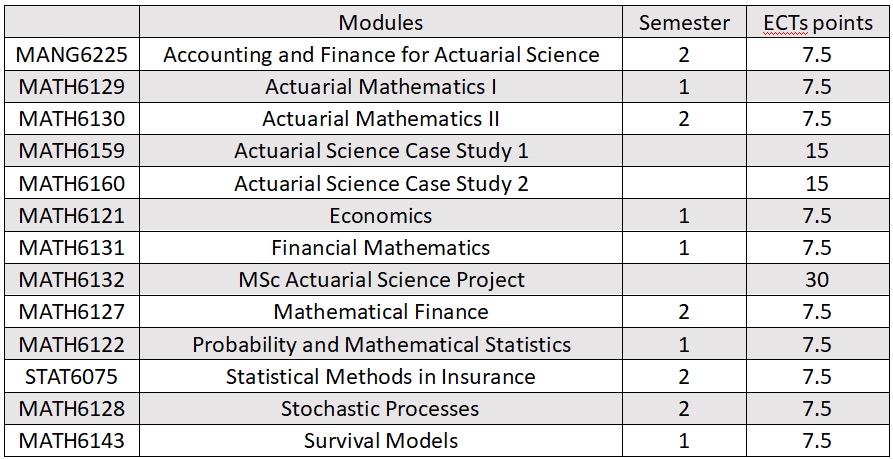893x459 pixels.
Task: Click the MATH6160 code cell
Action: 72,183
